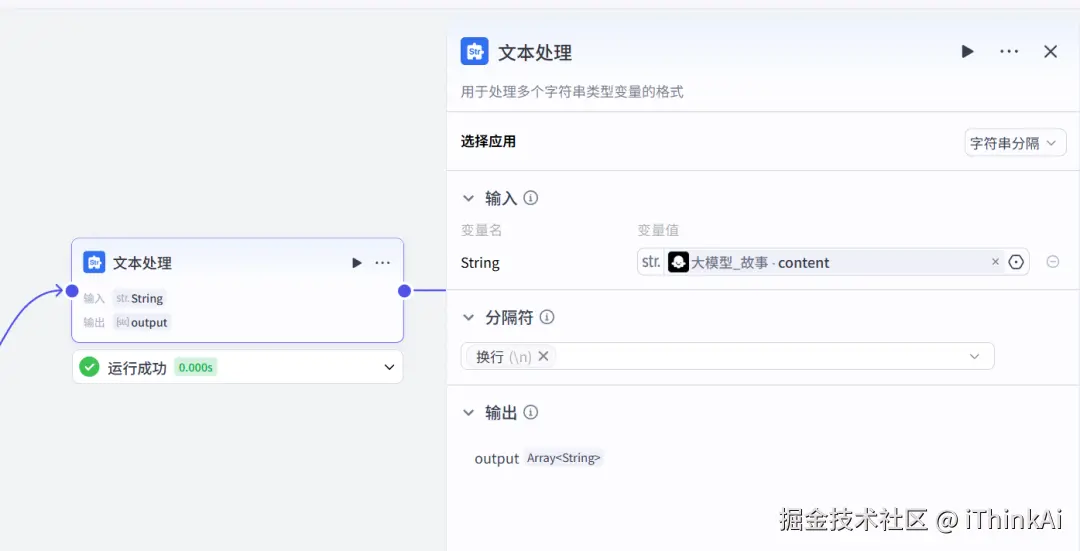Screen dimensions: 1080x551
Task: Collapse the 输出 section
Action: (468, 413)
